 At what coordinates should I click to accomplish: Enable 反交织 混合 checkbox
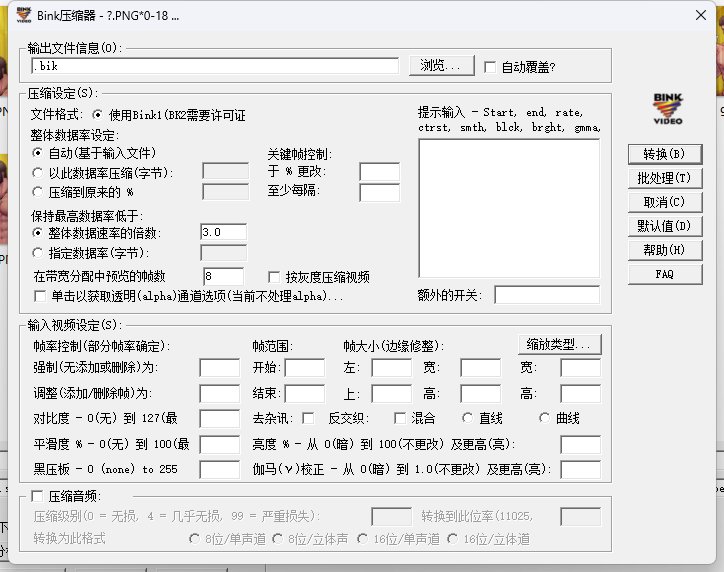pyautogui.click(x=400, y=418)
